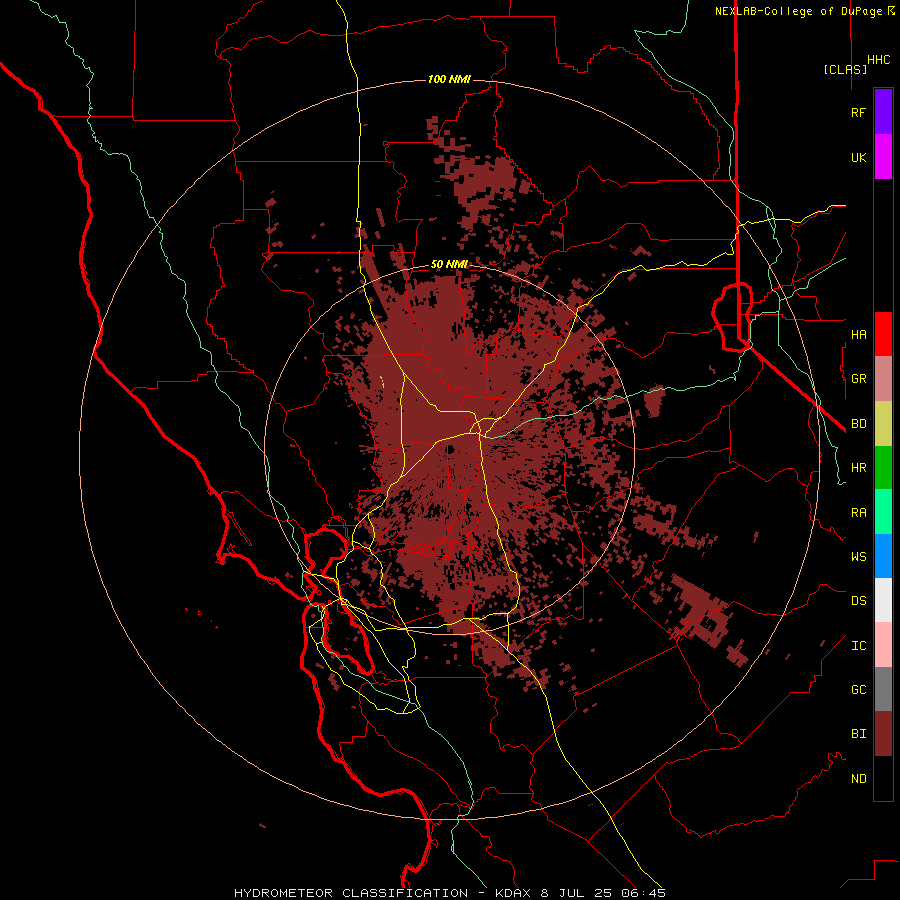Click the BI legend label
The width and height of the screenshot is (900, 900).
[858, 734]
